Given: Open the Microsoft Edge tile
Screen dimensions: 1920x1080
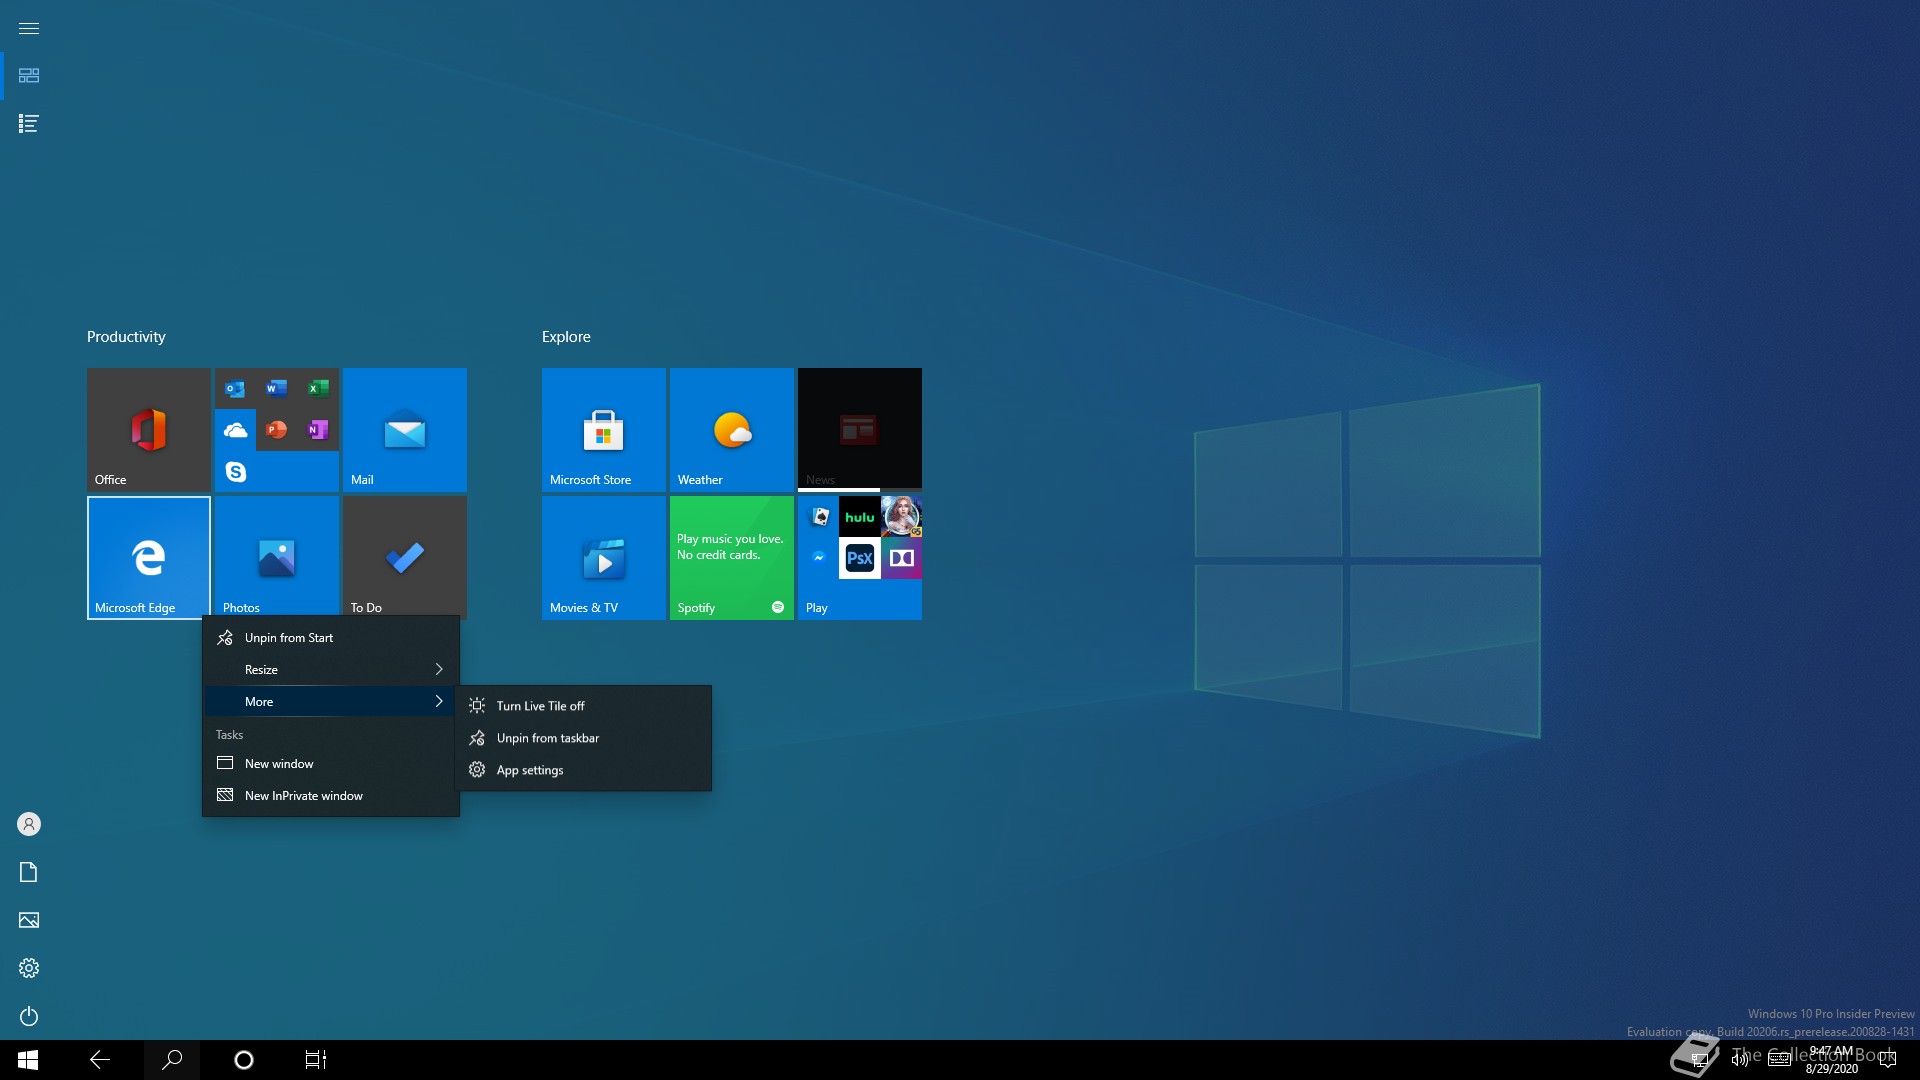Looking at the screenshot, I should (148, 557).
